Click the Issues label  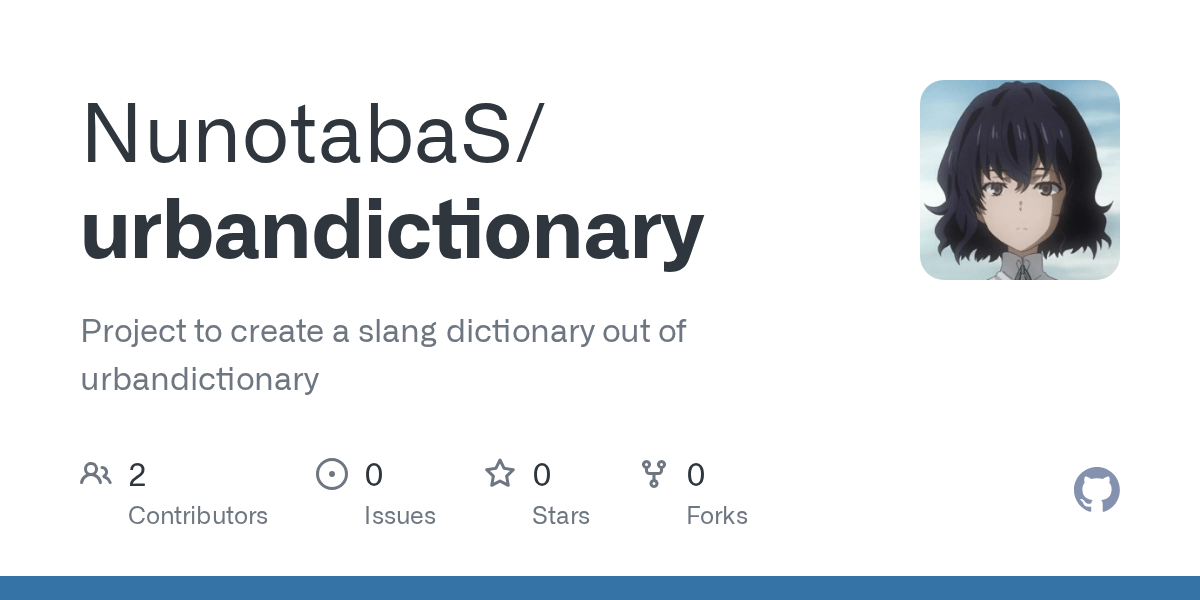[400, 516]
